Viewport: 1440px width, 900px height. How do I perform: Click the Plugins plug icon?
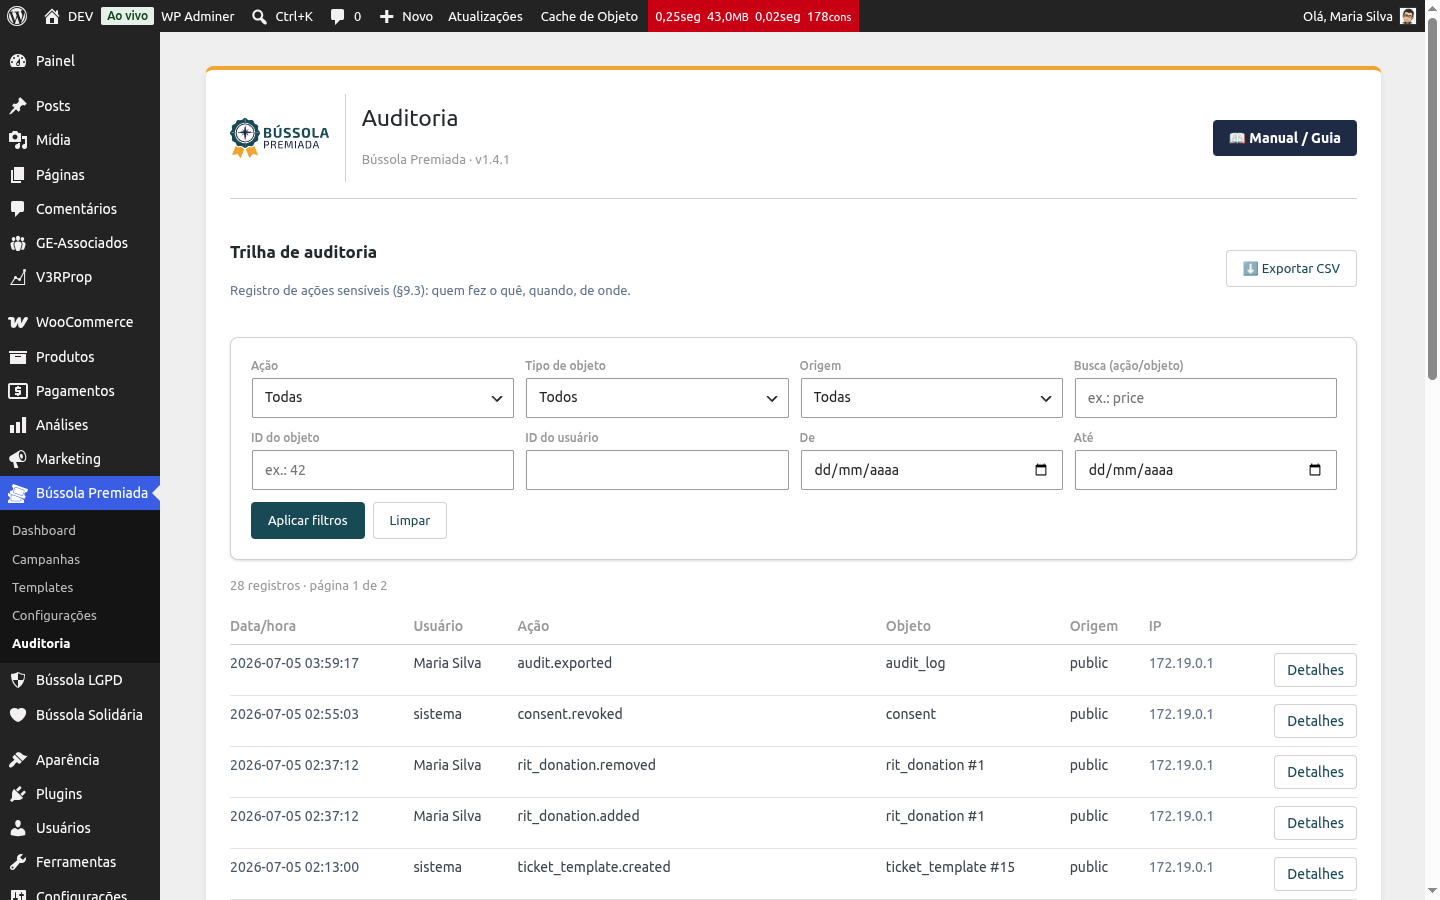(18, 794)
